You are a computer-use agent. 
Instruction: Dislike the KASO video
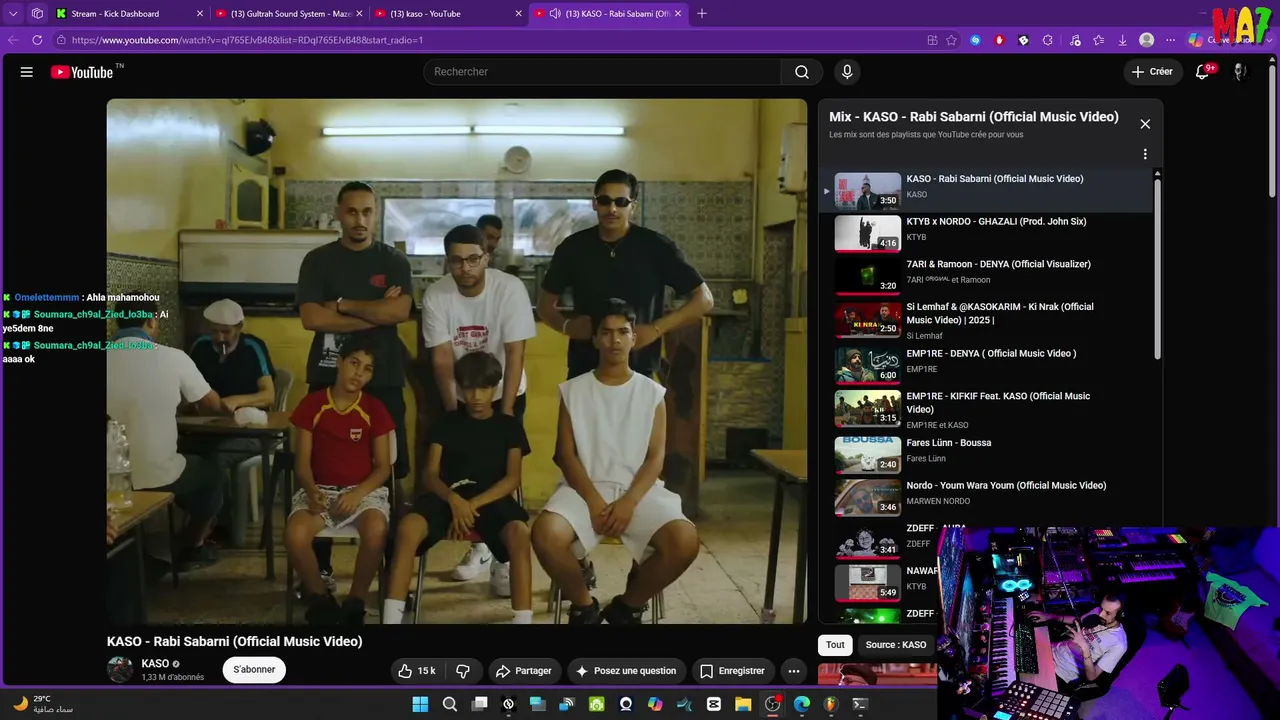[x=463, y=671]
